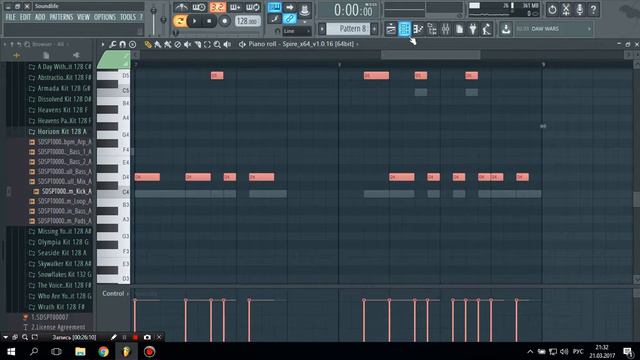Expand the Olympia Kit 128 G folder
This screenshot has width=640, height=360.
pyautogui.click(x=59, y=242)
